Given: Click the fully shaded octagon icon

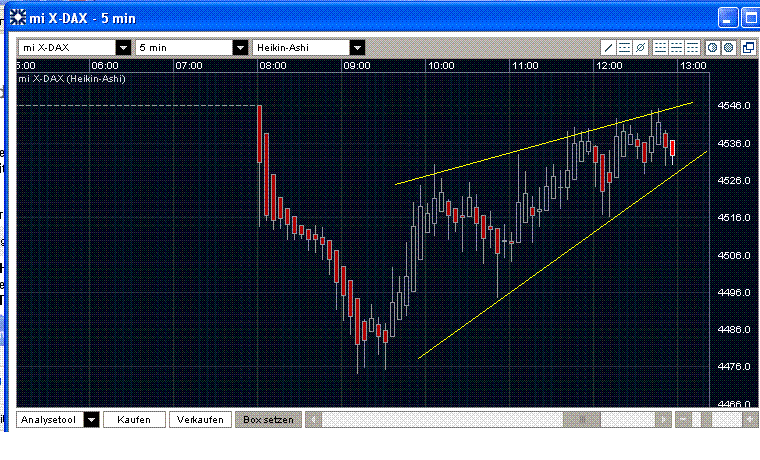Looking at the screenshot, I should (x=728, y=48).
